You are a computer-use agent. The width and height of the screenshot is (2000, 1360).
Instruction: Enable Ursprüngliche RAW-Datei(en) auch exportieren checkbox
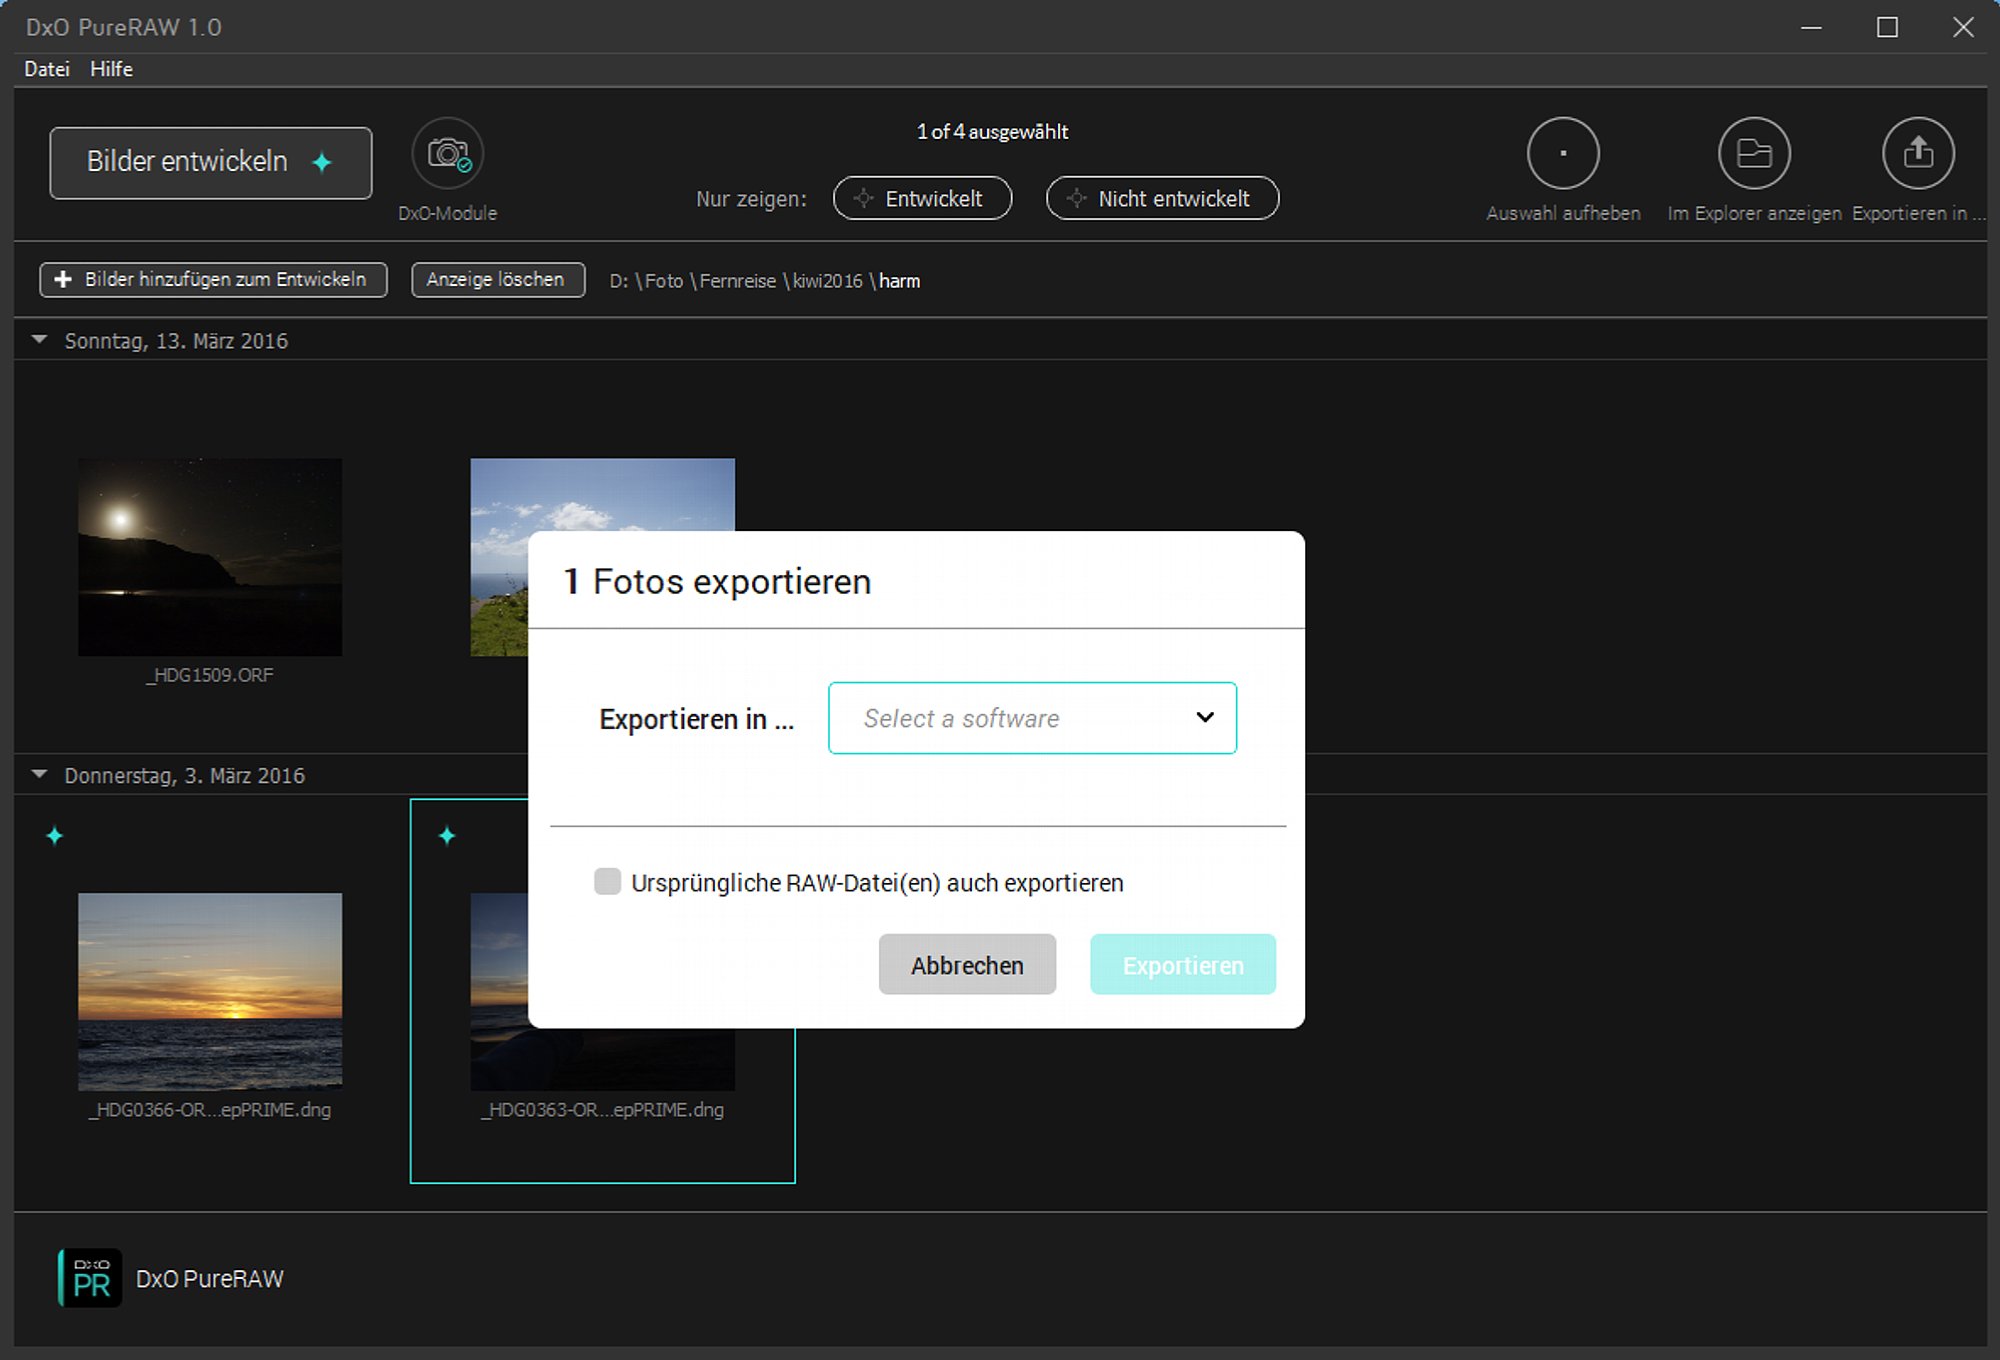click(x=607, y=881)
